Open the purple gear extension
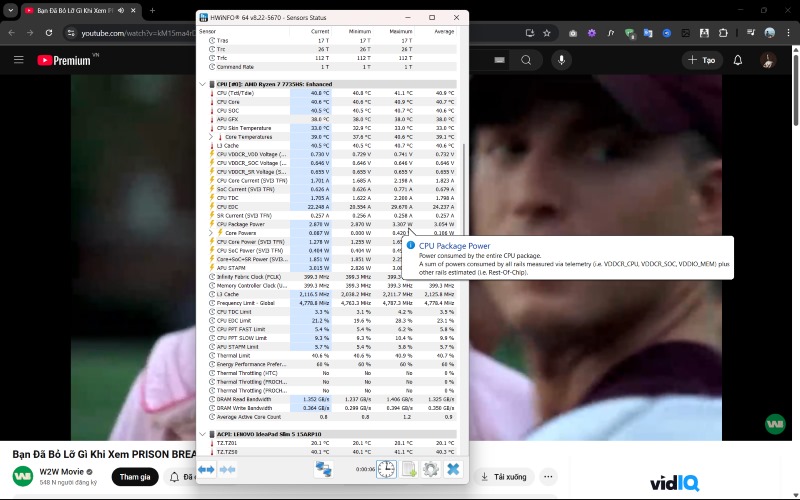 (x=592, y=33)
